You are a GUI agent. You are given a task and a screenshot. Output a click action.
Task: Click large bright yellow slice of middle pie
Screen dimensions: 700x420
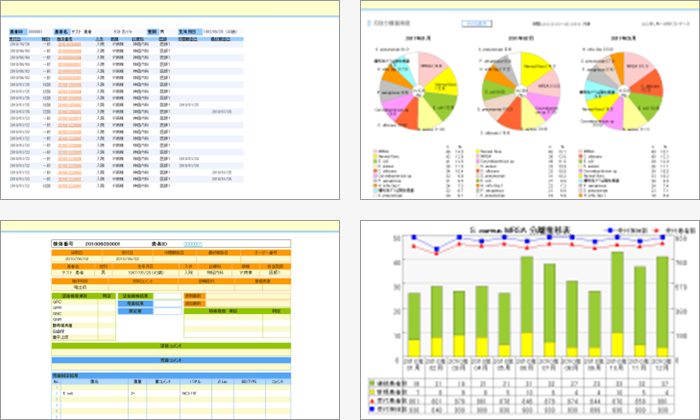pos(537,66)
